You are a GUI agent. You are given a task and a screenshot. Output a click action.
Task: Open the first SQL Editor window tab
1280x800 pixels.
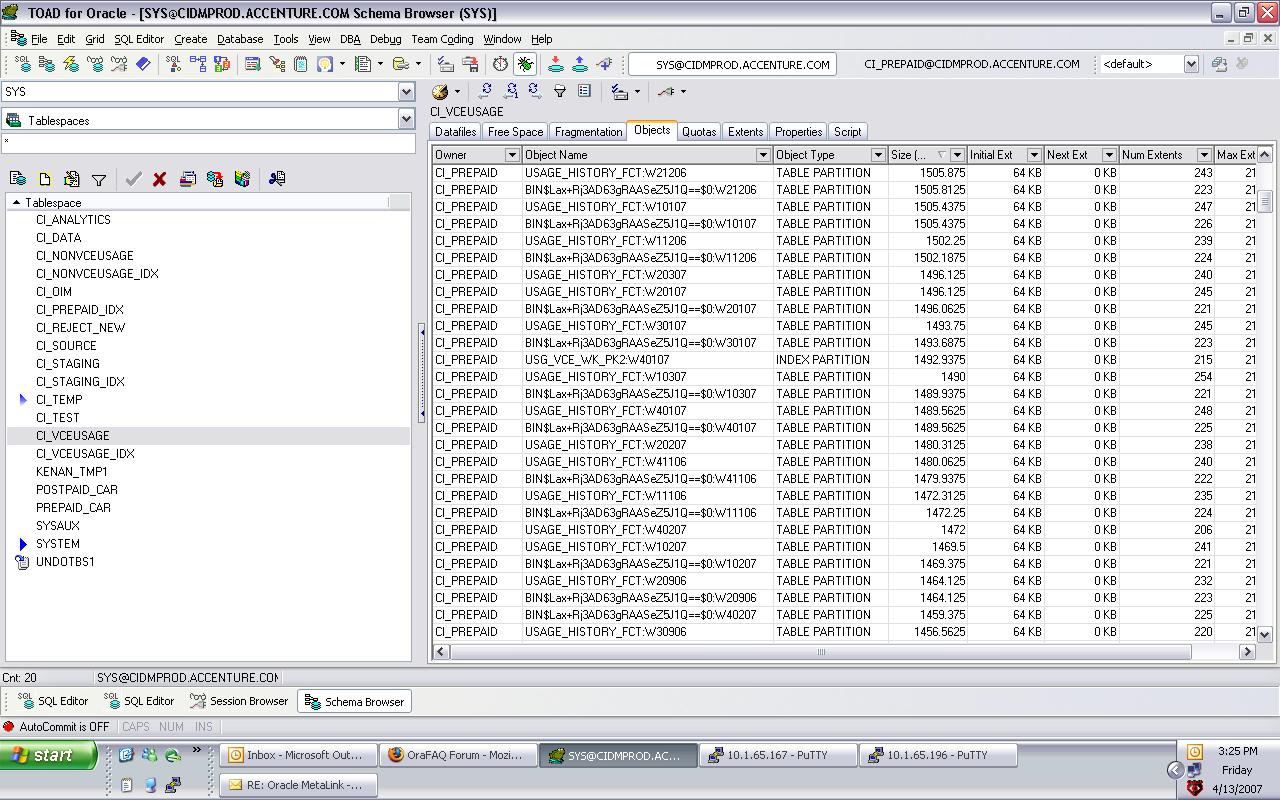[54, 701]
